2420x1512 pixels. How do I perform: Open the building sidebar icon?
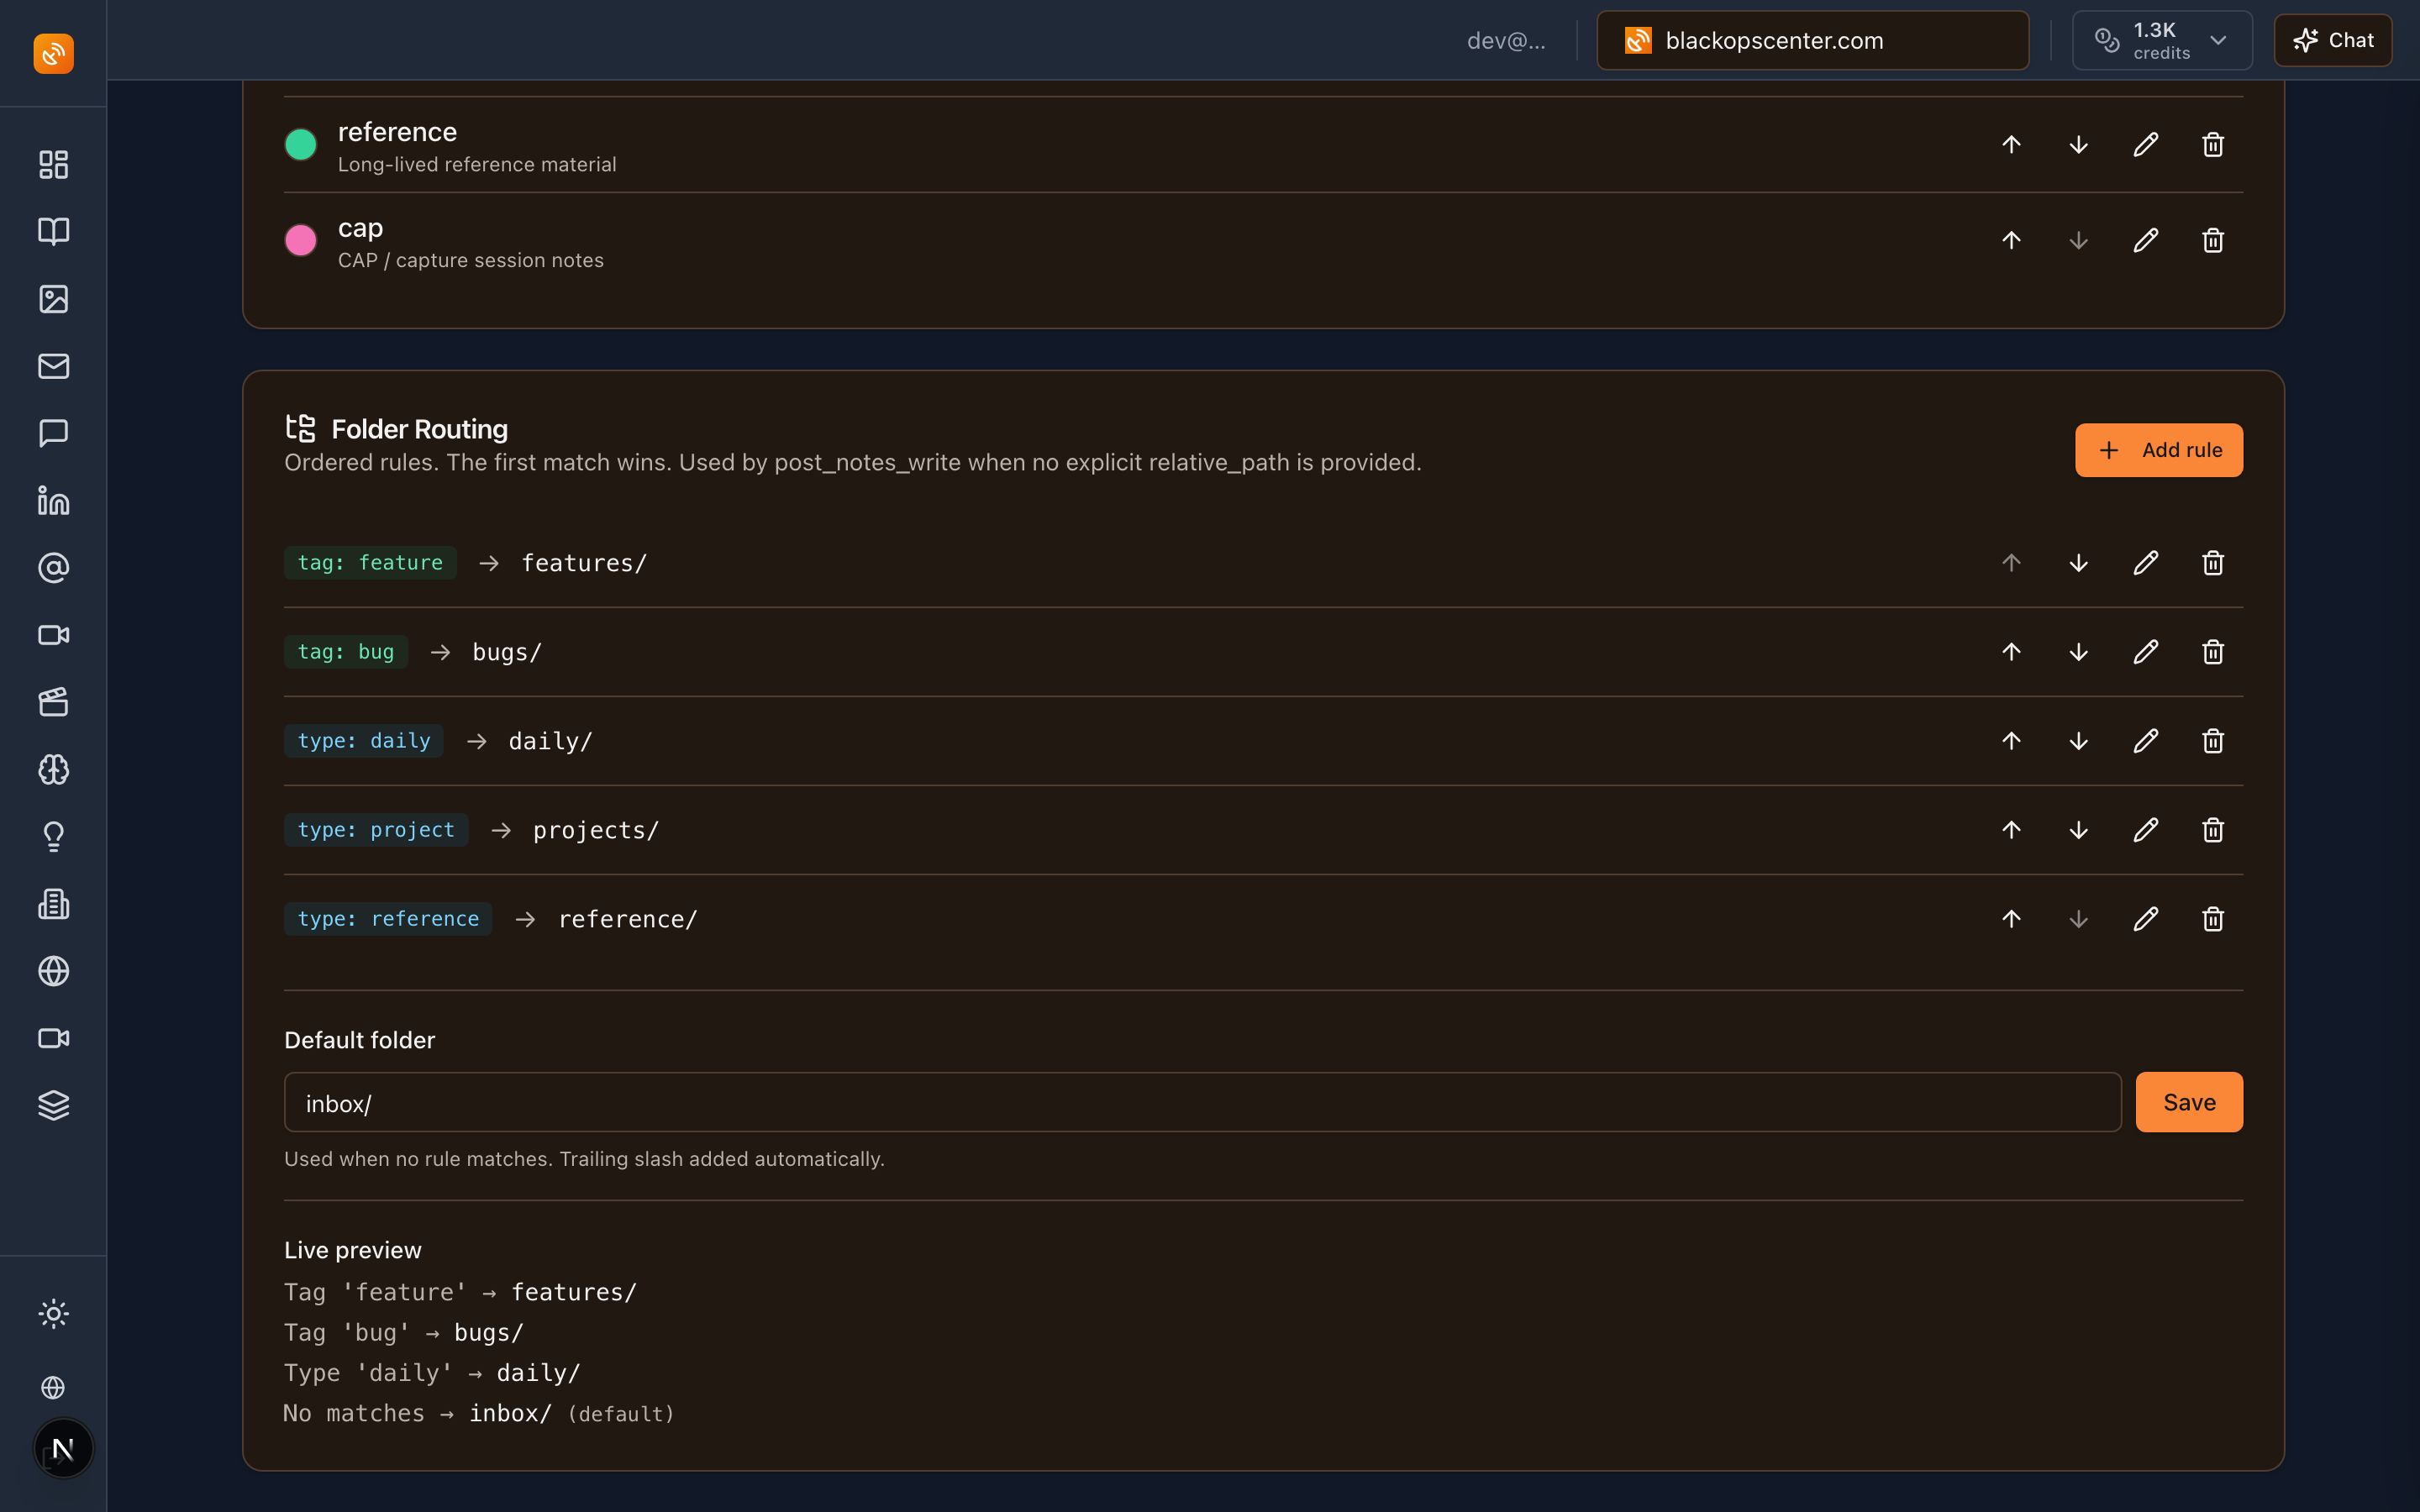[53, 904]
